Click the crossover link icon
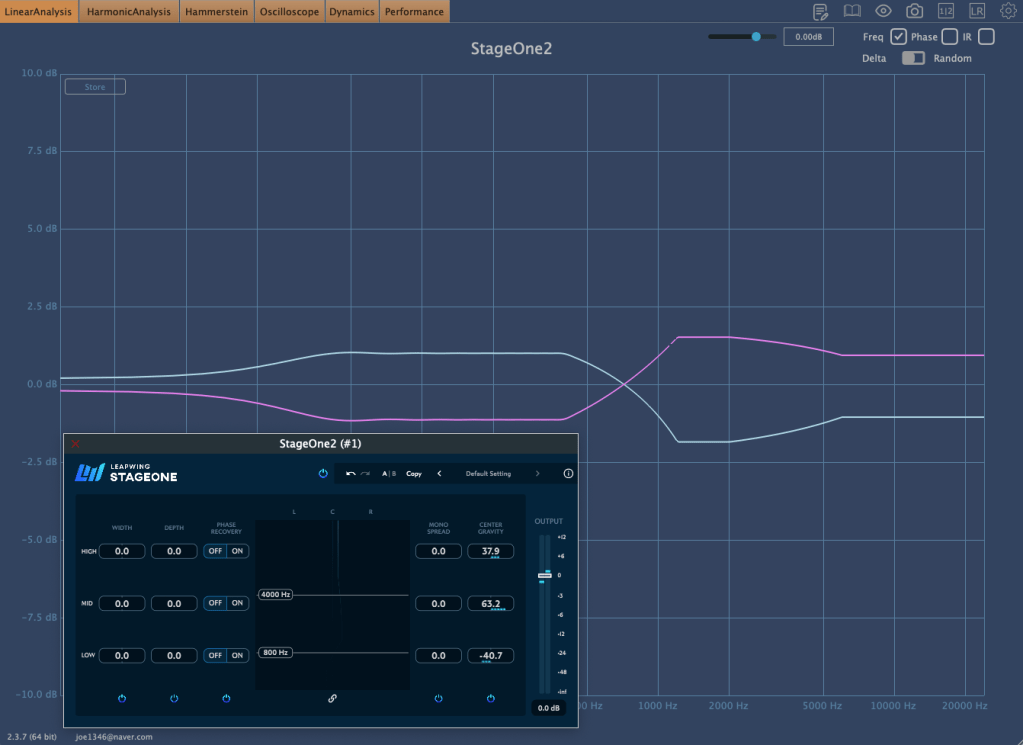The width and height of the screenshot is (1023, 745). 332,698
